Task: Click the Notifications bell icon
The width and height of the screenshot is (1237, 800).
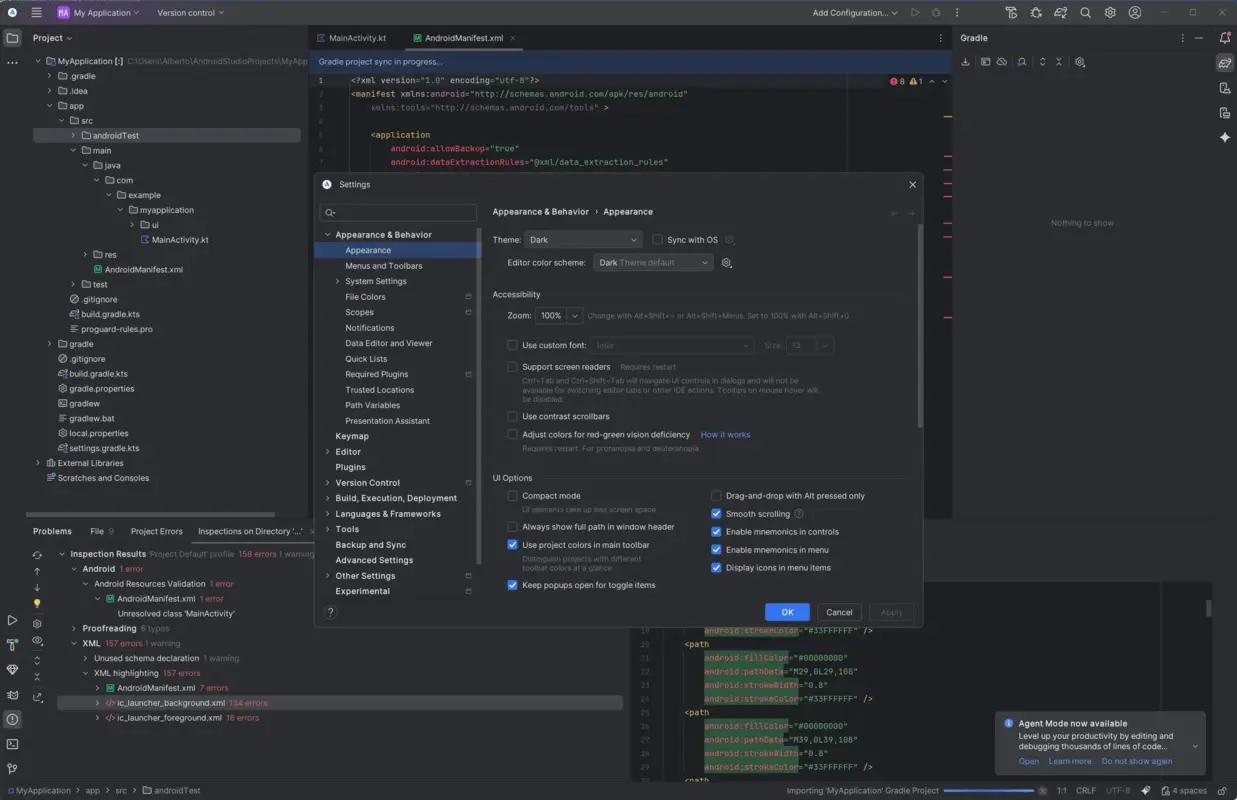Action: pyautogui.click(x=1225, y=38)
